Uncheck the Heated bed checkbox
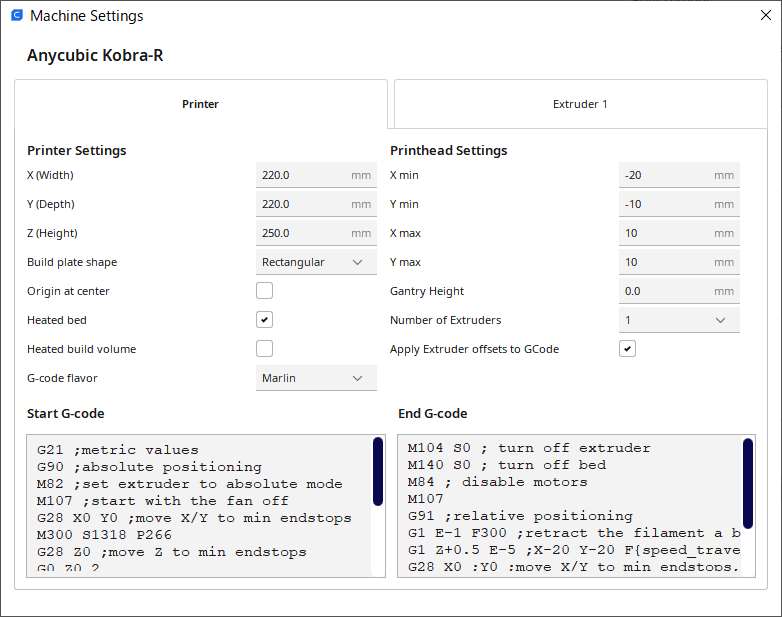Viewport: 782px width, 617px height. tap(264, 320)
